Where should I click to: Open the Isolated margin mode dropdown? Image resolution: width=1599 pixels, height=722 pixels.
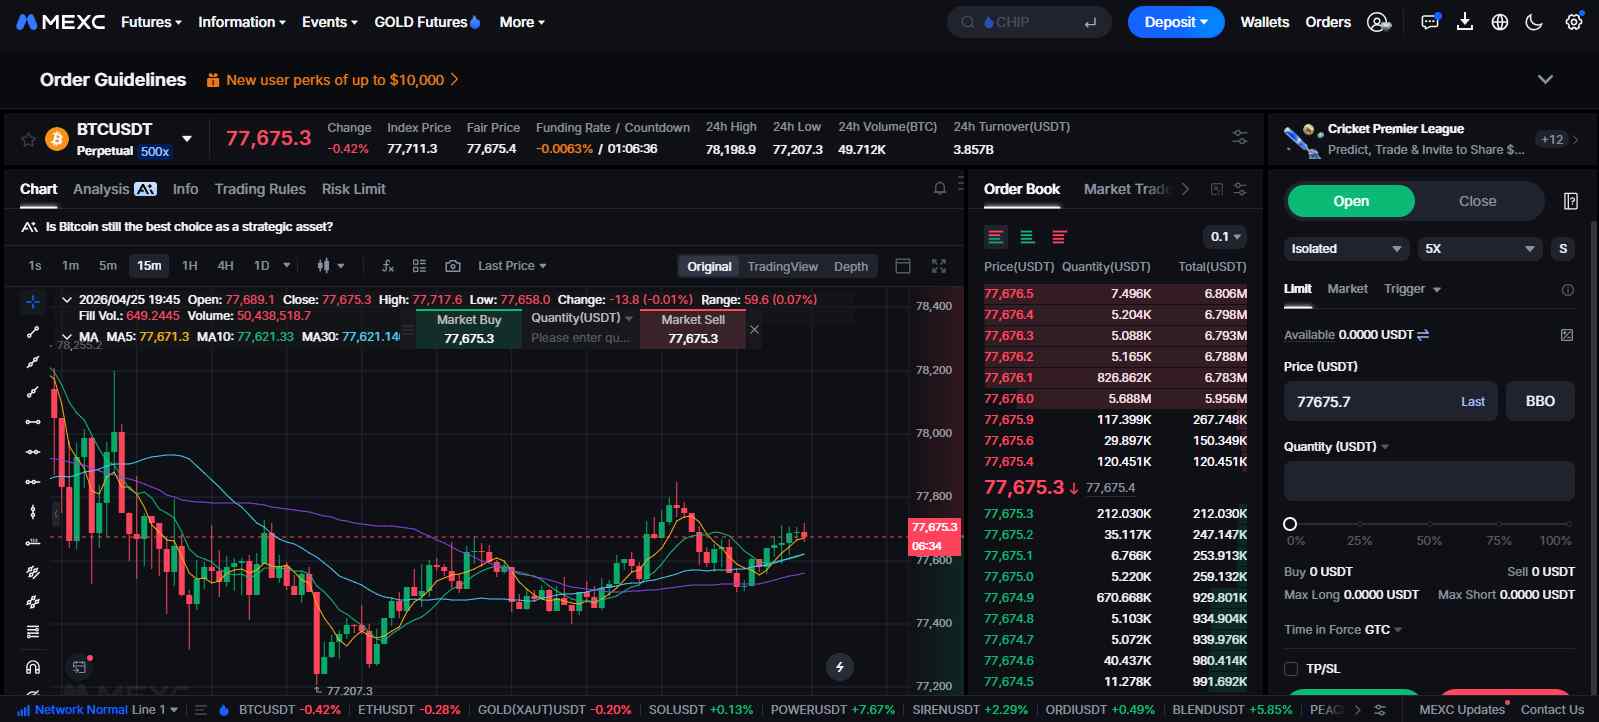[1346, 249]
